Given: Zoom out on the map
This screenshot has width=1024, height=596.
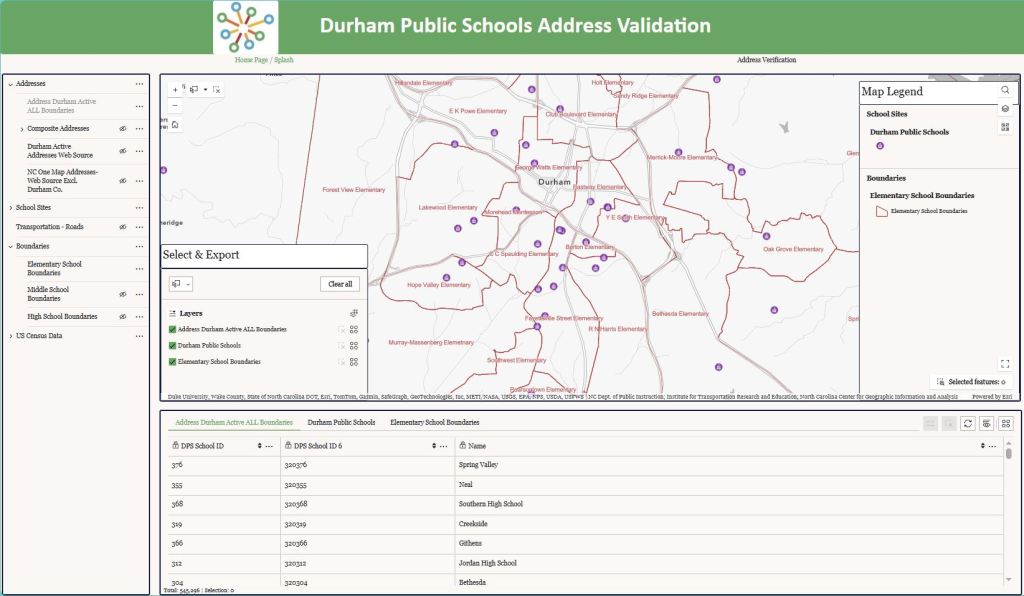Looking at the screenshot, I should tap(175, 105).
